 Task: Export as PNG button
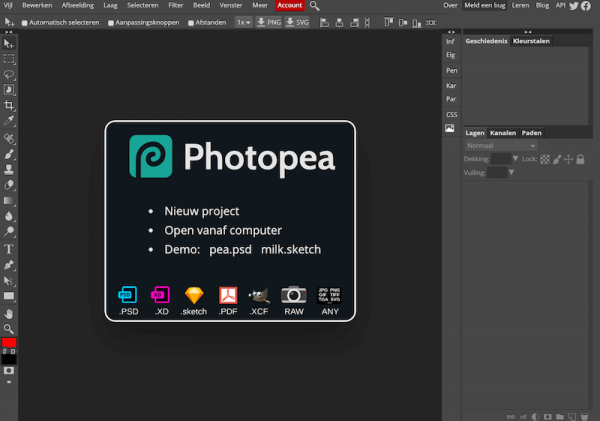(269, 23)
